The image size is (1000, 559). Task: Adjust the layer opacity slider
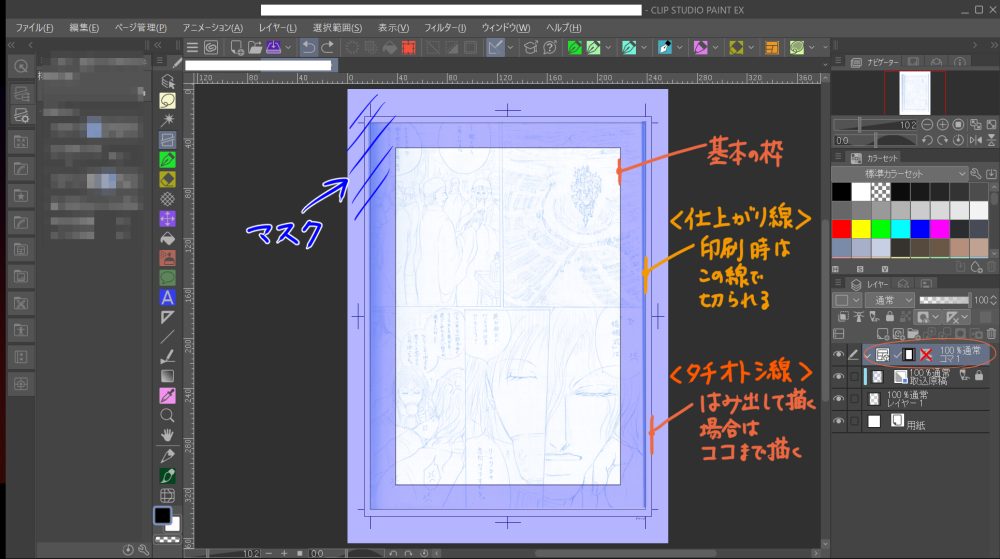(x=944, y=300)
